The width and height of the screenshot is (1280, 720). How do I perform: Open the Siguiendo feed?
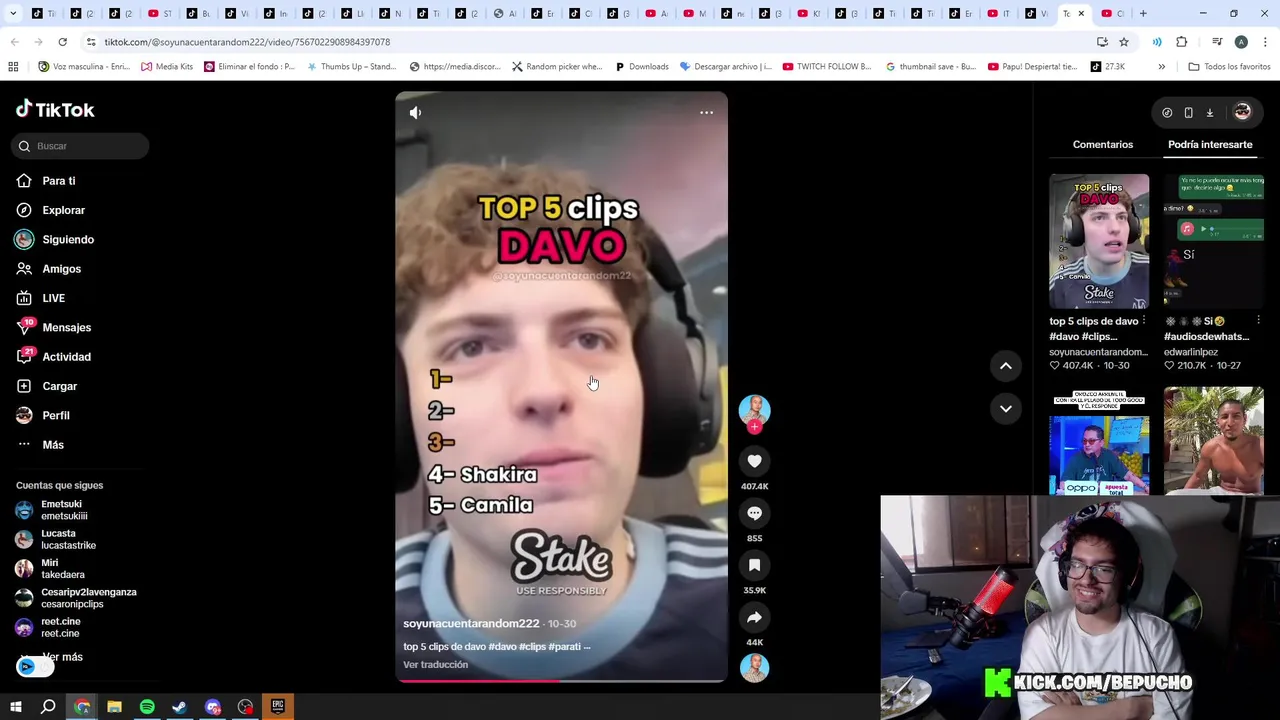tap(68, 240)
